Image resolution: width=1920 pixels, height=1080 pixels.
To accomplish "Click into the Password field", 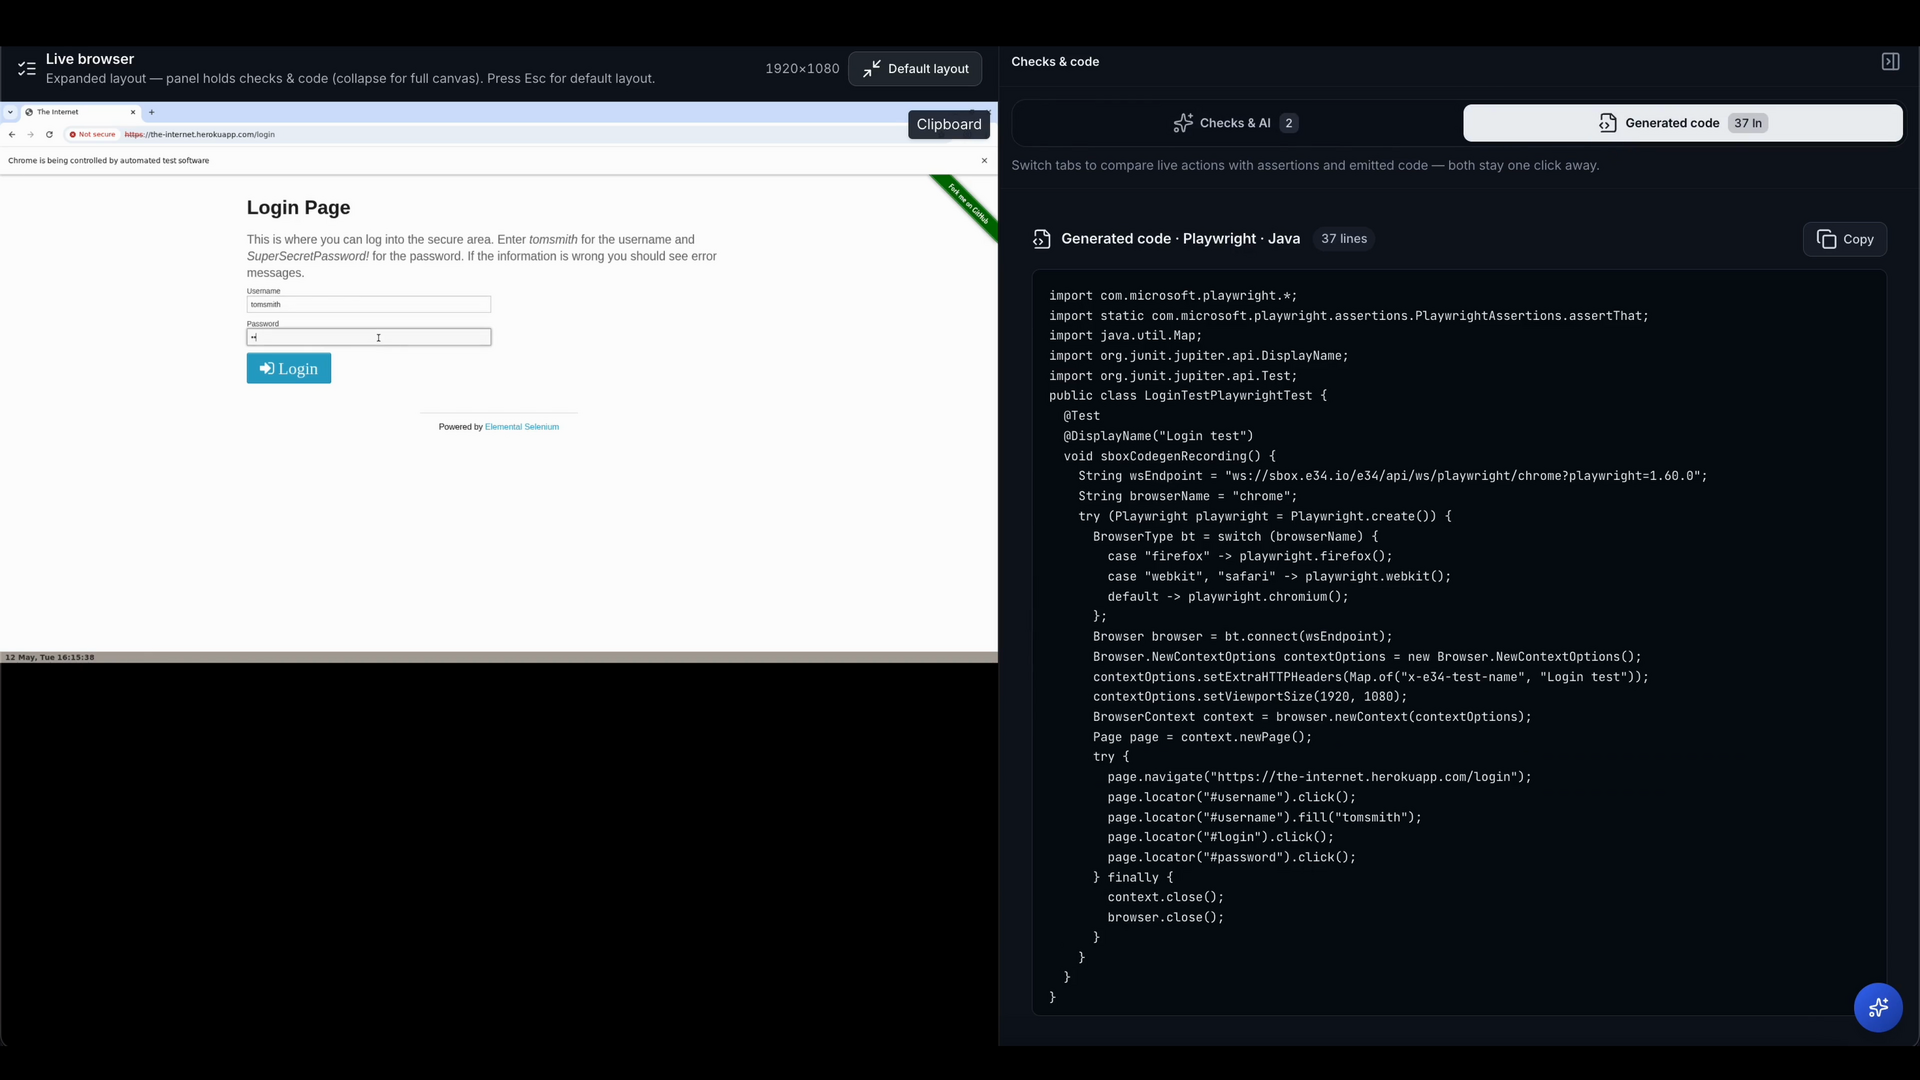I will click(x=369, y=337).
